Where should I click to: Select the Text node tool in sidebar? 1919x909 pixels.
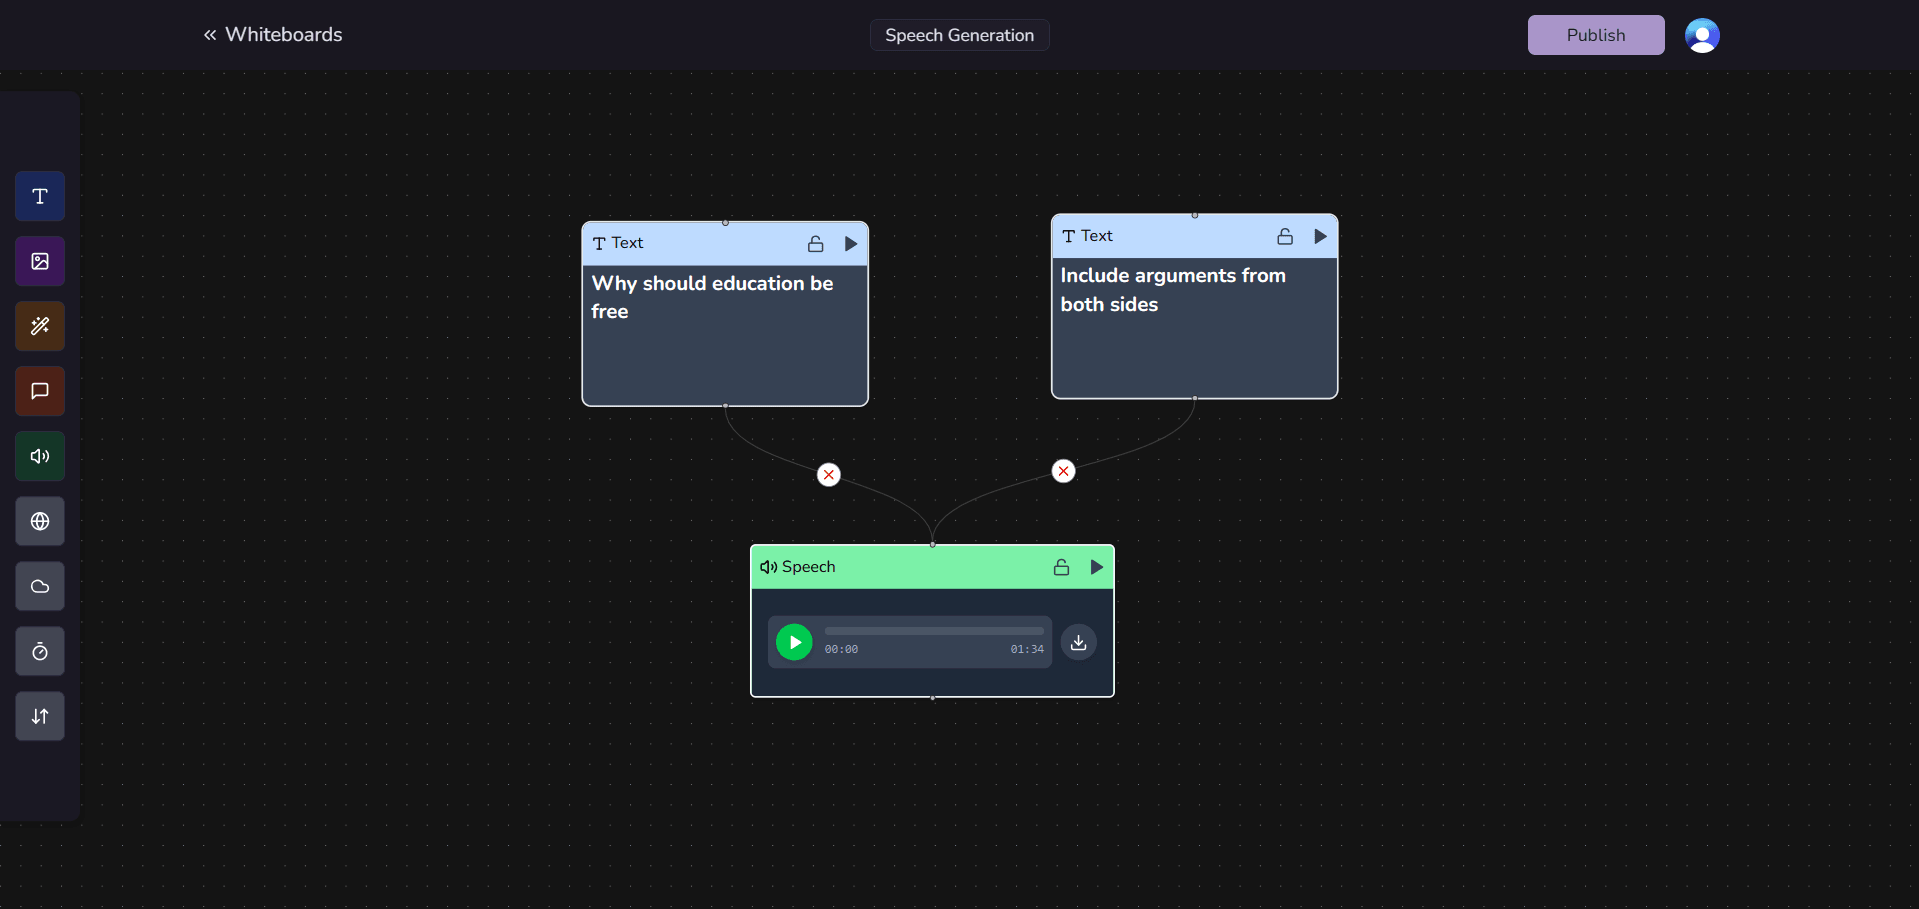coord(40,196)
